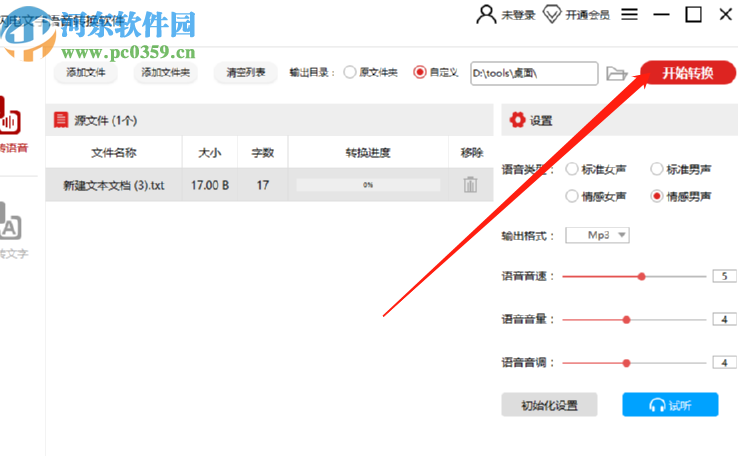Open the 开通会员 membership link
738x456 pixels.
(587, 15)
